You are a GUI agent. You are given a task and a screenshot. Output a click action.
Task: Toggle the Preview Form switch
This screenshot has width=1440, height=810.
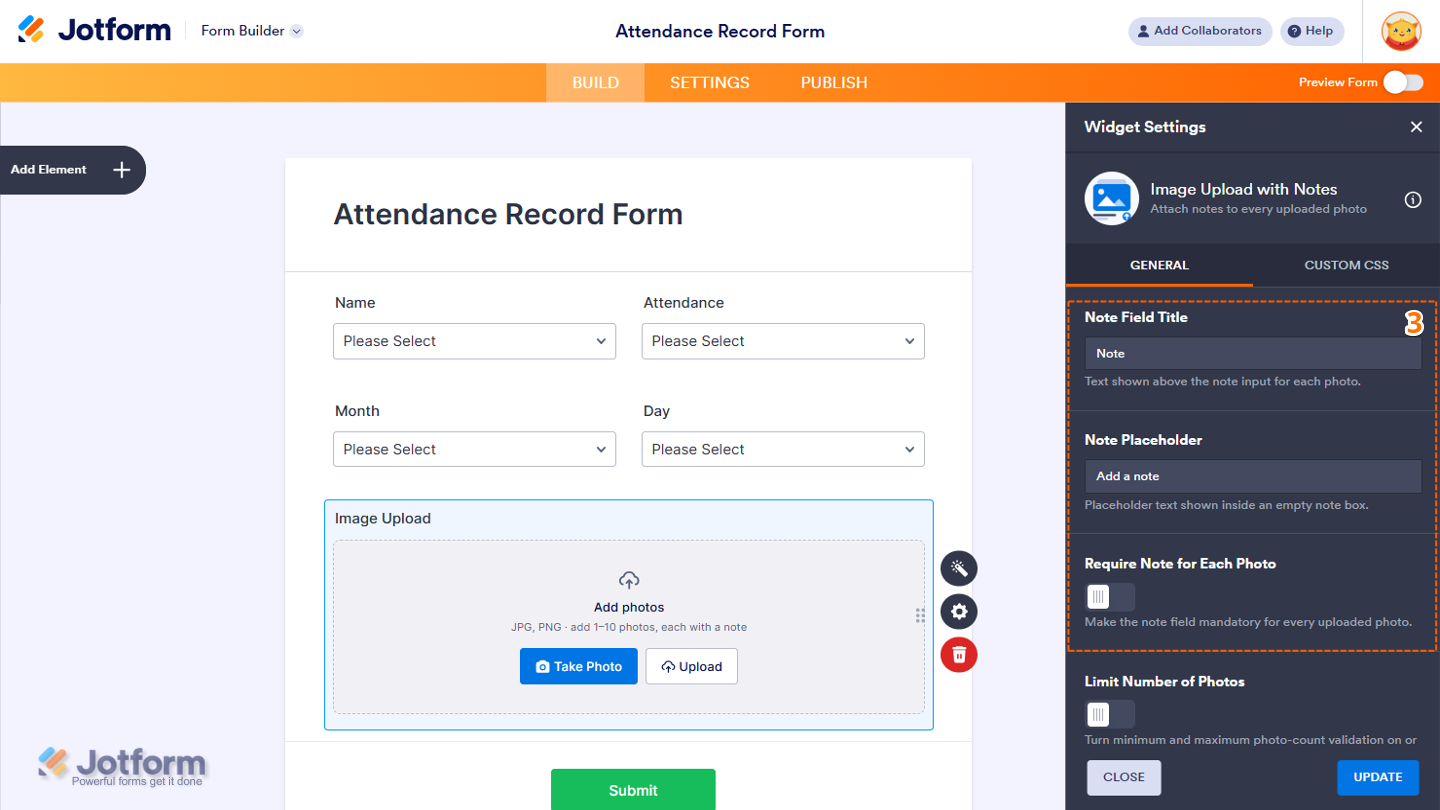[x=1403, y=82]
